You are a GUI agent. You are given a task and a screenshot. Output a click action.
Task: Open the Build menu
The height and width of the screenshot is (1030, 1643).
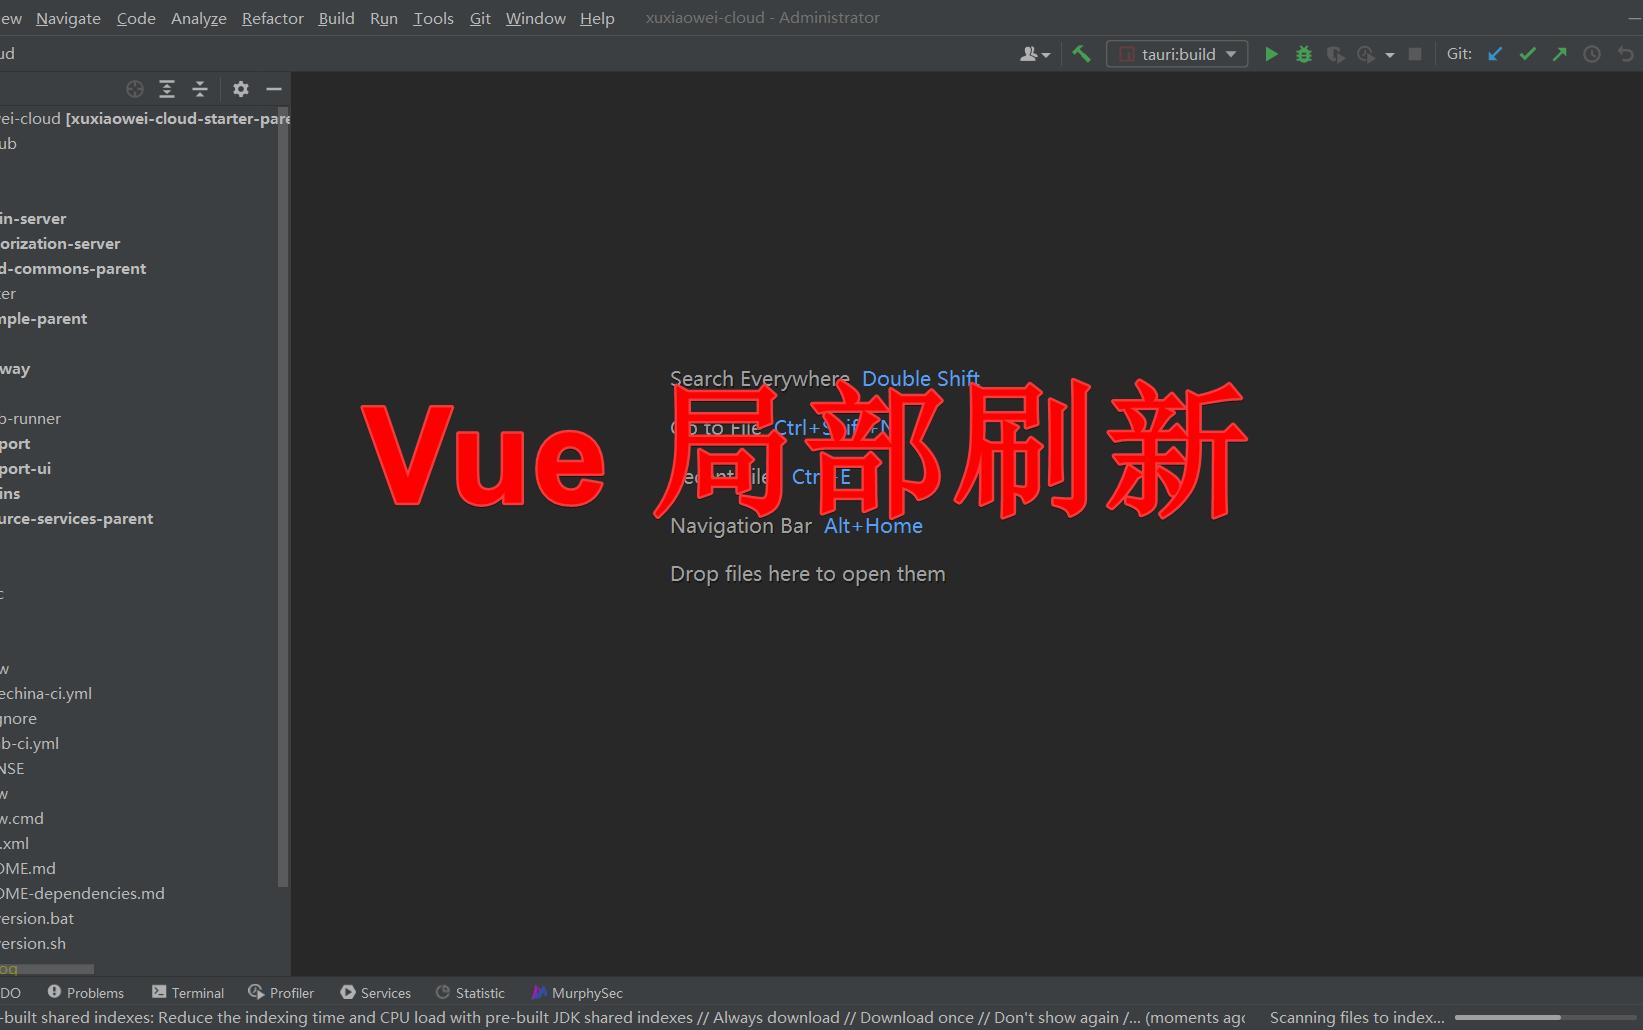(336, 18)
